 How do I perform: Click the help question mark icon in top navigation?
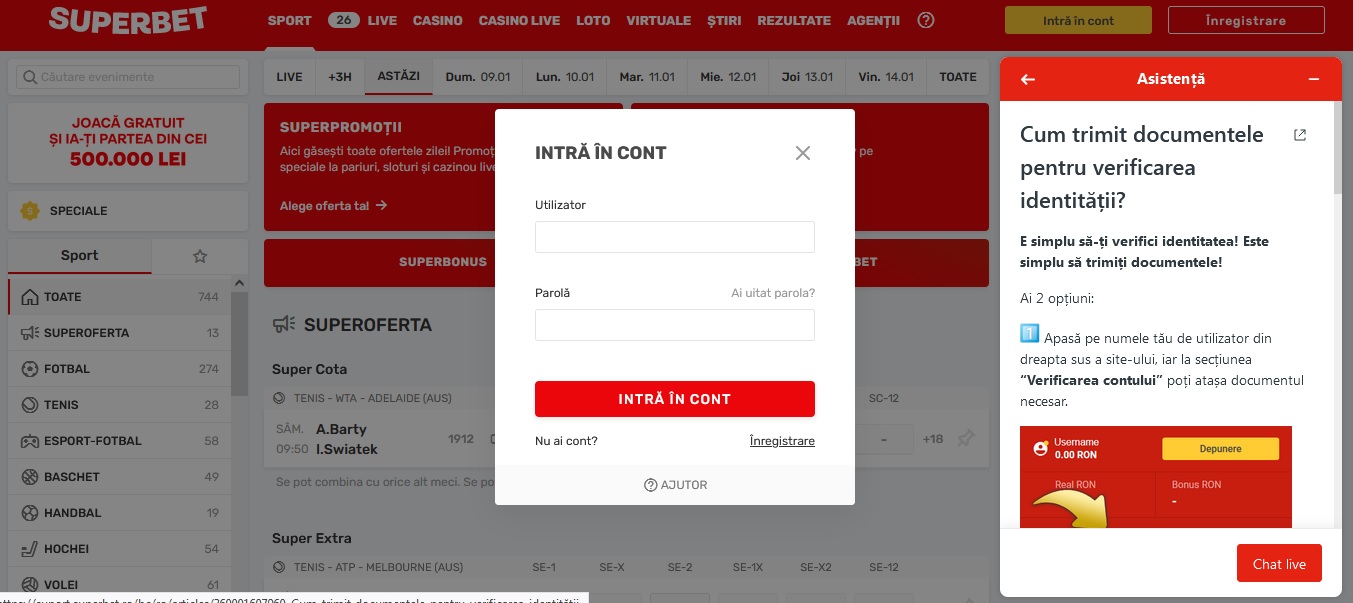(926, 20)
